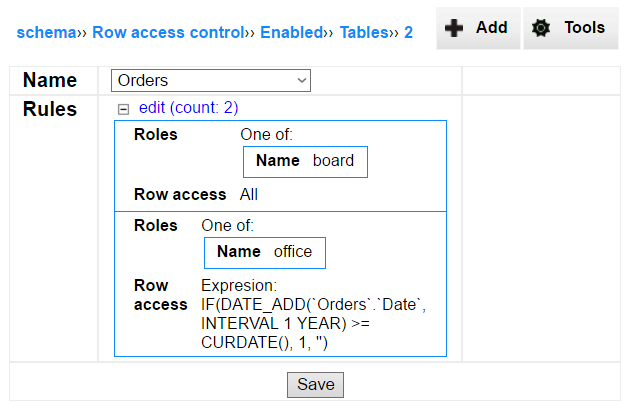The image size is (627, 413).
Task: Click the dropdown arrow of Name select
Action: [302, 80]
